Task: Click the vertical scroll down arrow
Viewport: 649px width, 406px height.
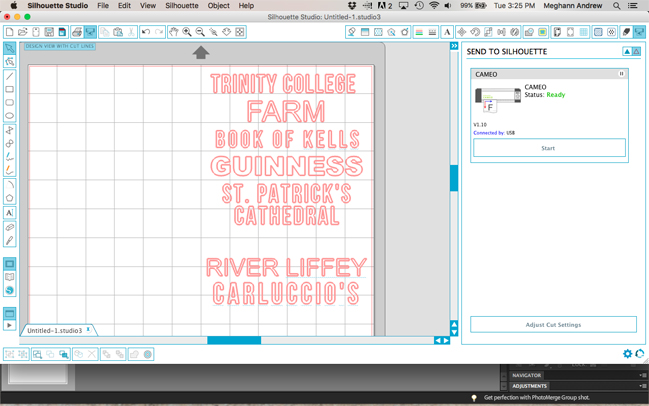Action: [454, 332]
